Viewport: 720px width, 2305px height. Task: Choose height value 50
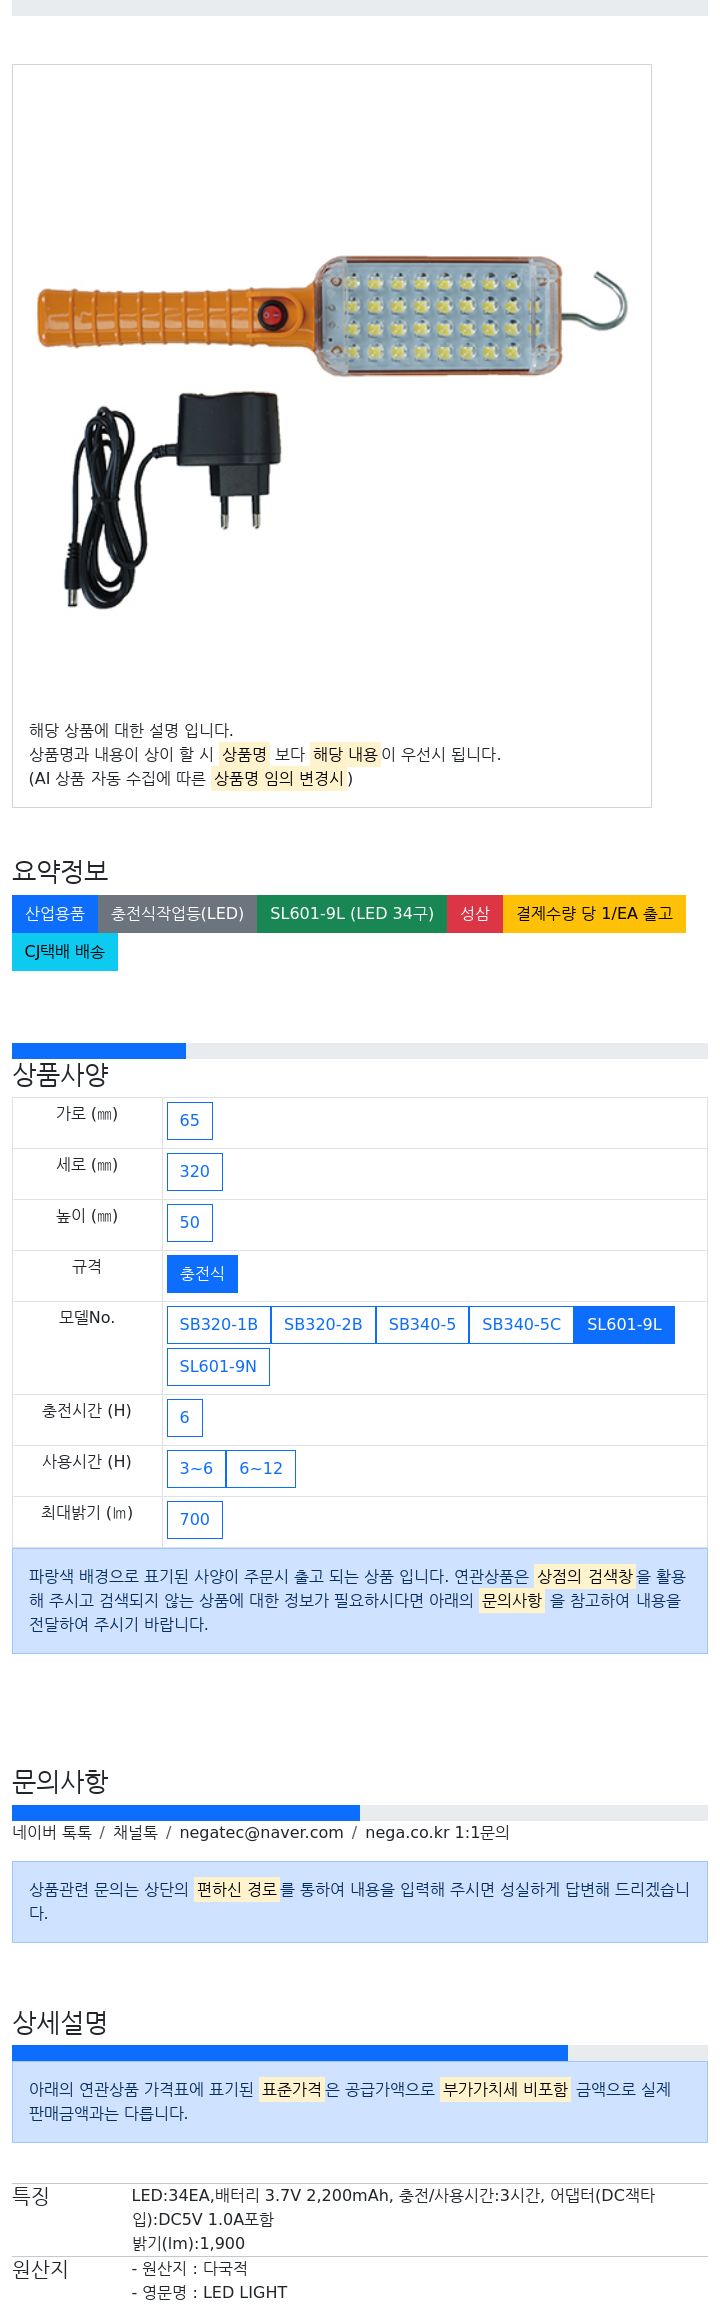[x=190, y=1223]
